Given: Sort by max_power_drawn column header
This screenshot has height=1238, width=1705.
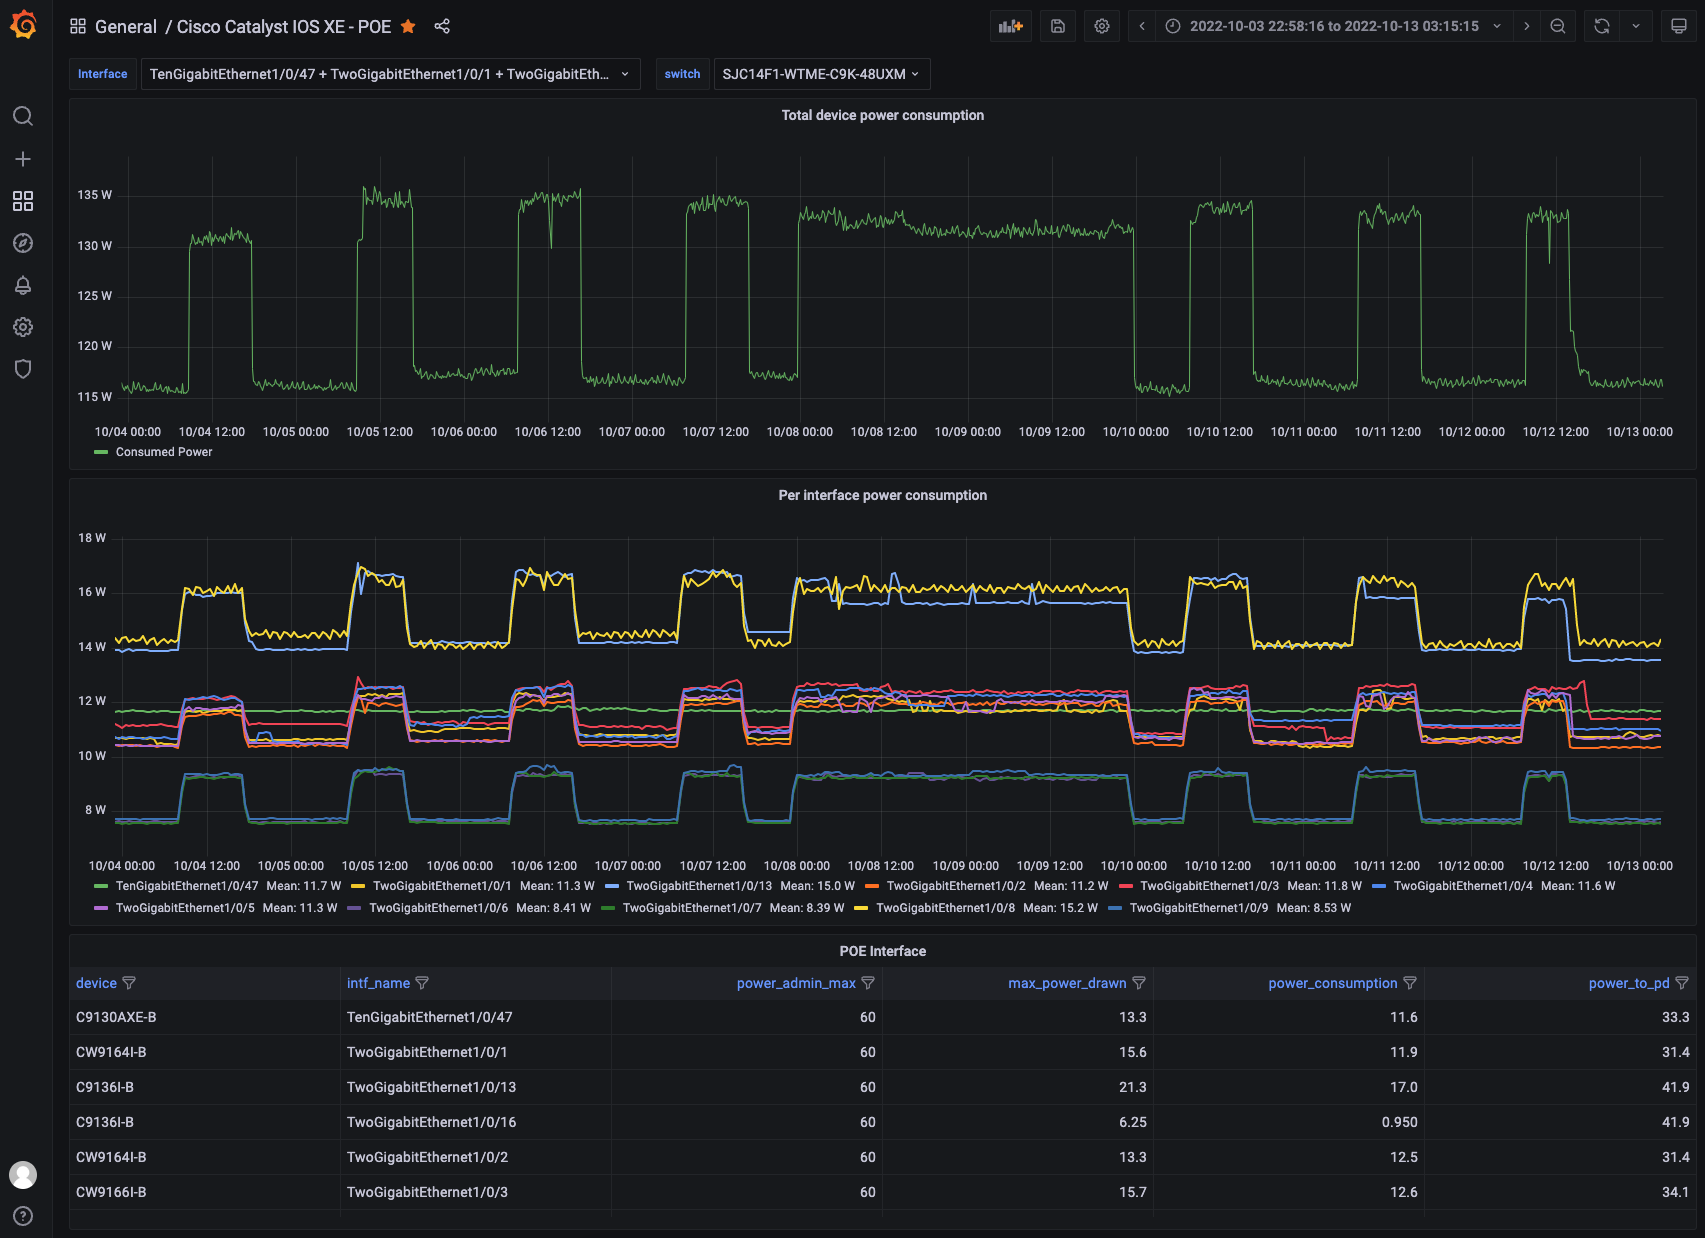Looking at the screenshot, I should [1067, 983].
